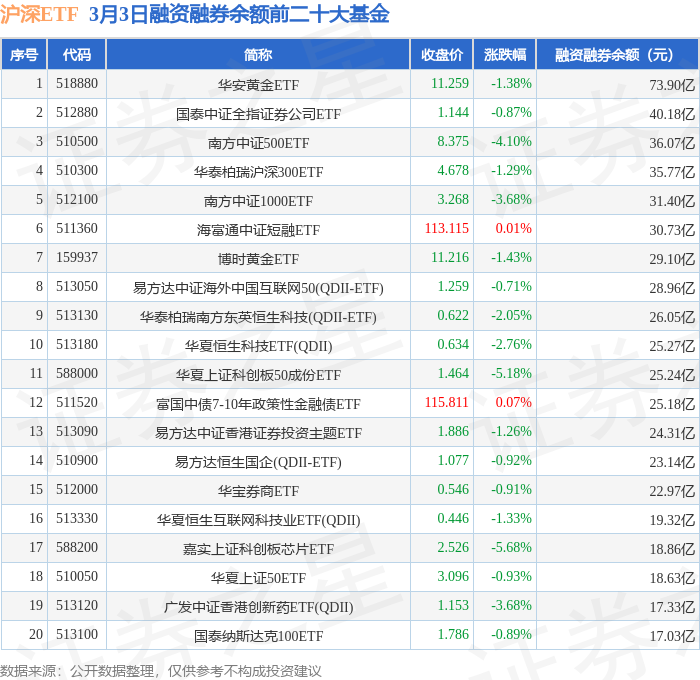Select 华泰柏瑞南方东英恒生科技(QDII-ETF)
Viewport: 700px width, 680px height.
[258, 317]
